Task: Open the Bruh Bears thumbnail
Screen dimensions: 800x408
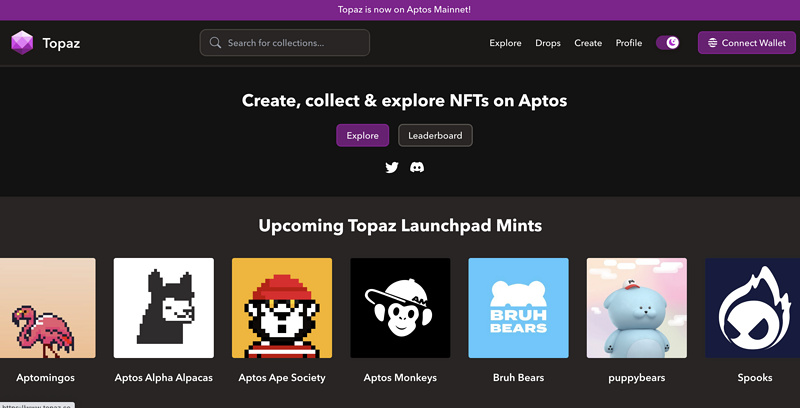Action: coord(518,308)
